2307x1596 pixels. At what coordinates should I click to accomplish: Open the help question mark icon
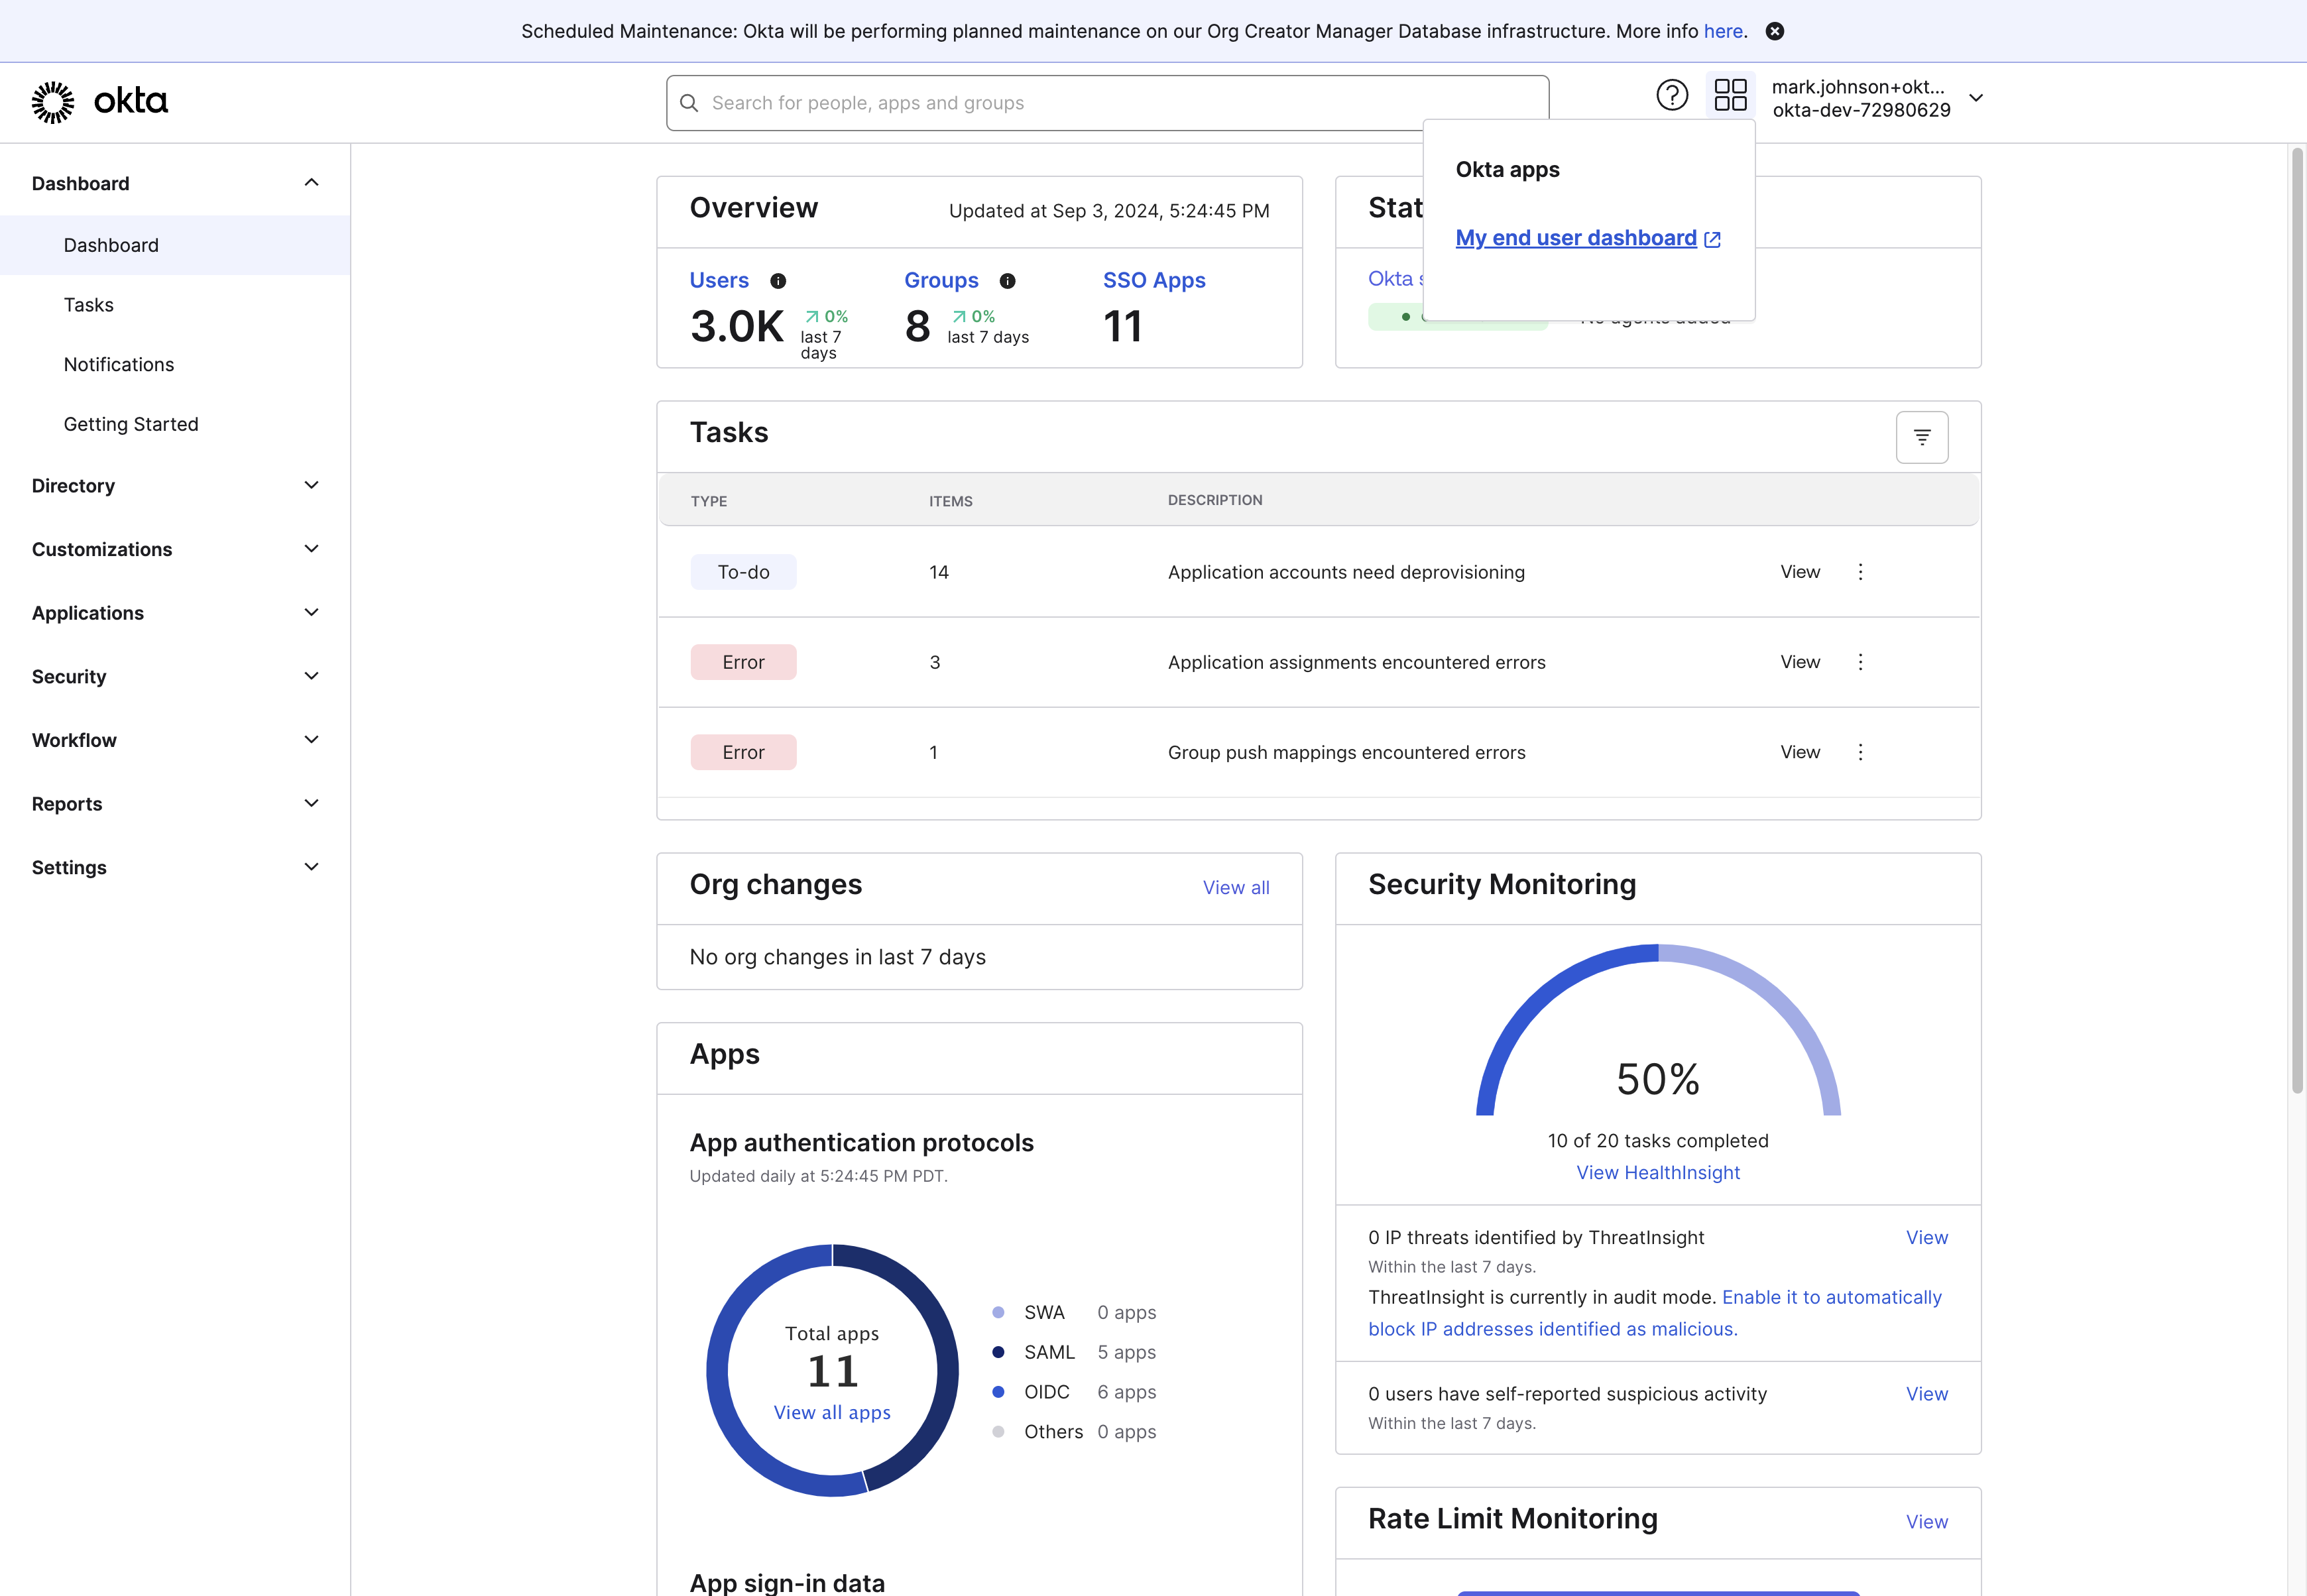[1672, 96]
